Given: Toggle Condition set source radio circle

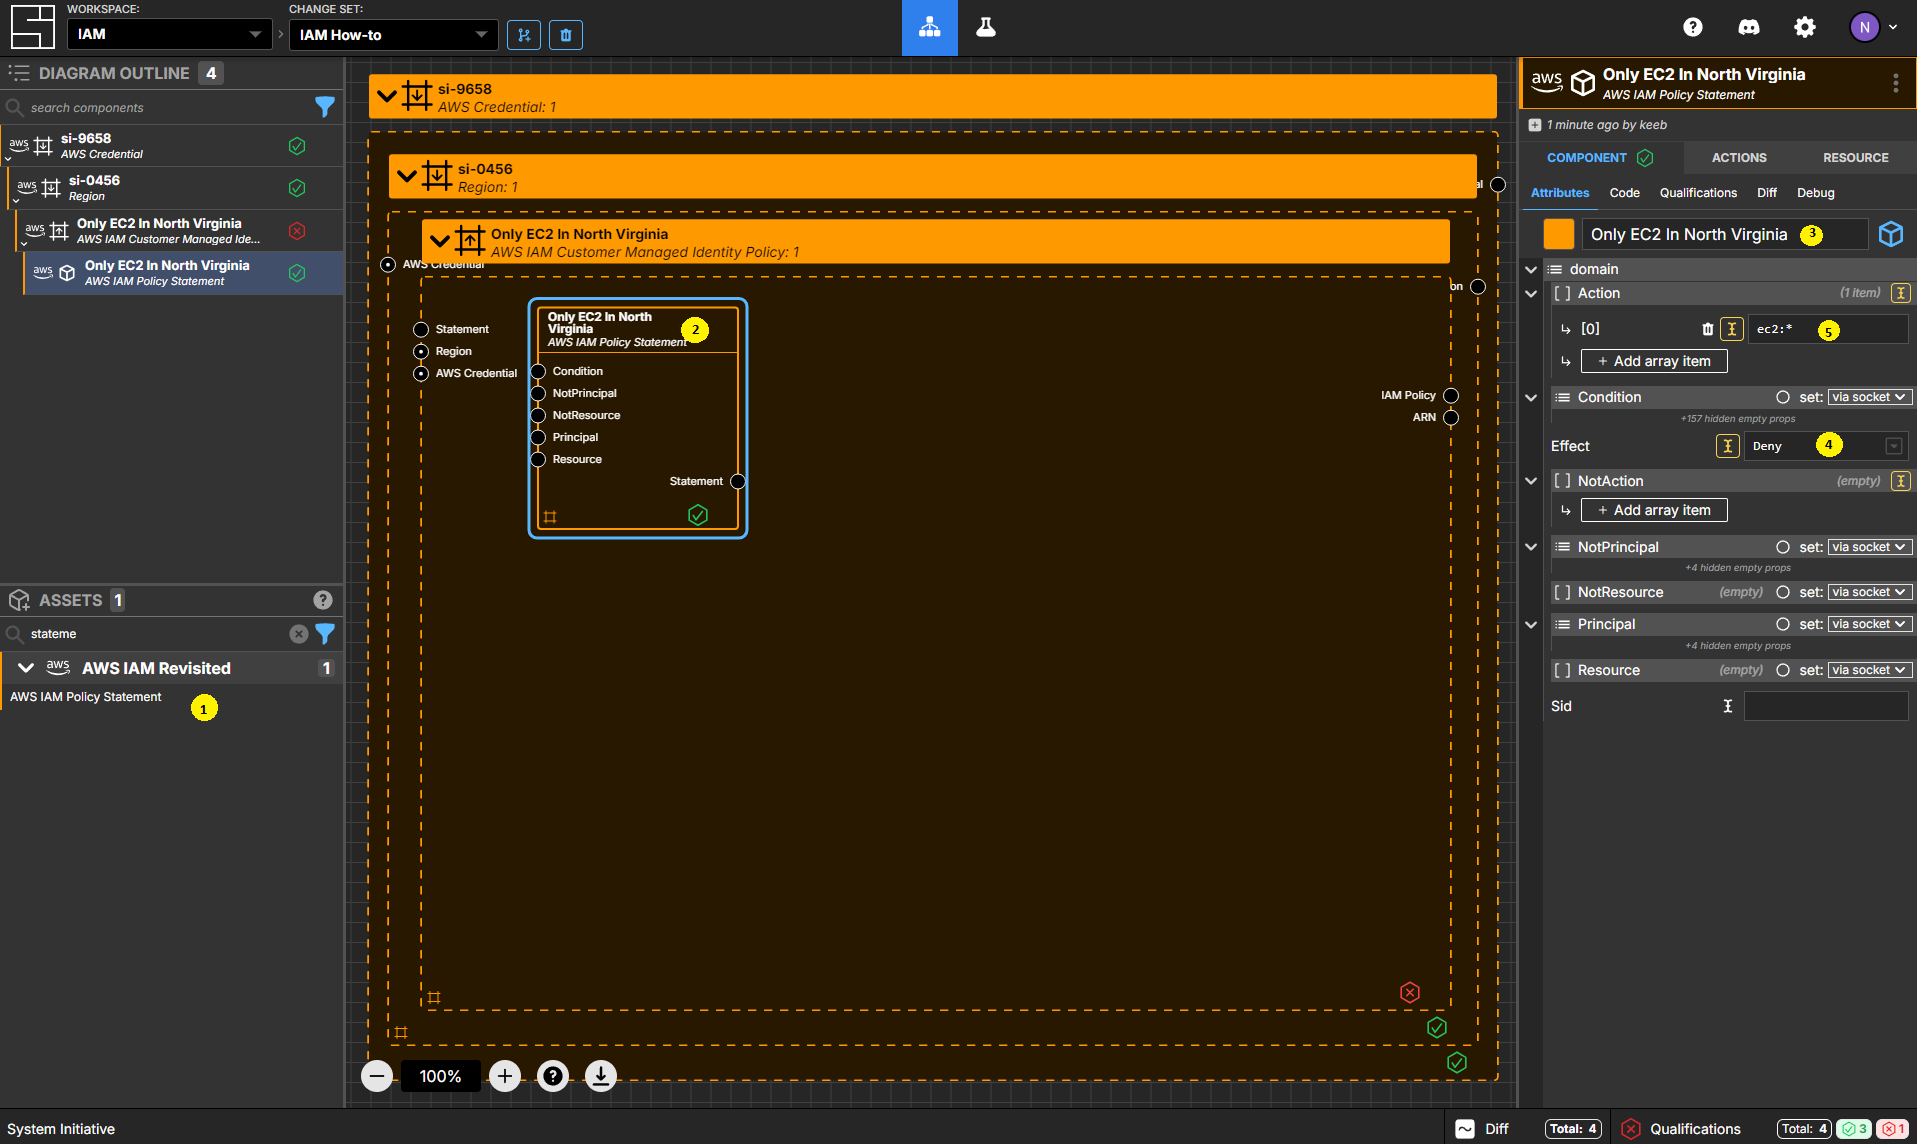Looking at the screenshot, I should pyautogui.click(x=1783, y=397).
